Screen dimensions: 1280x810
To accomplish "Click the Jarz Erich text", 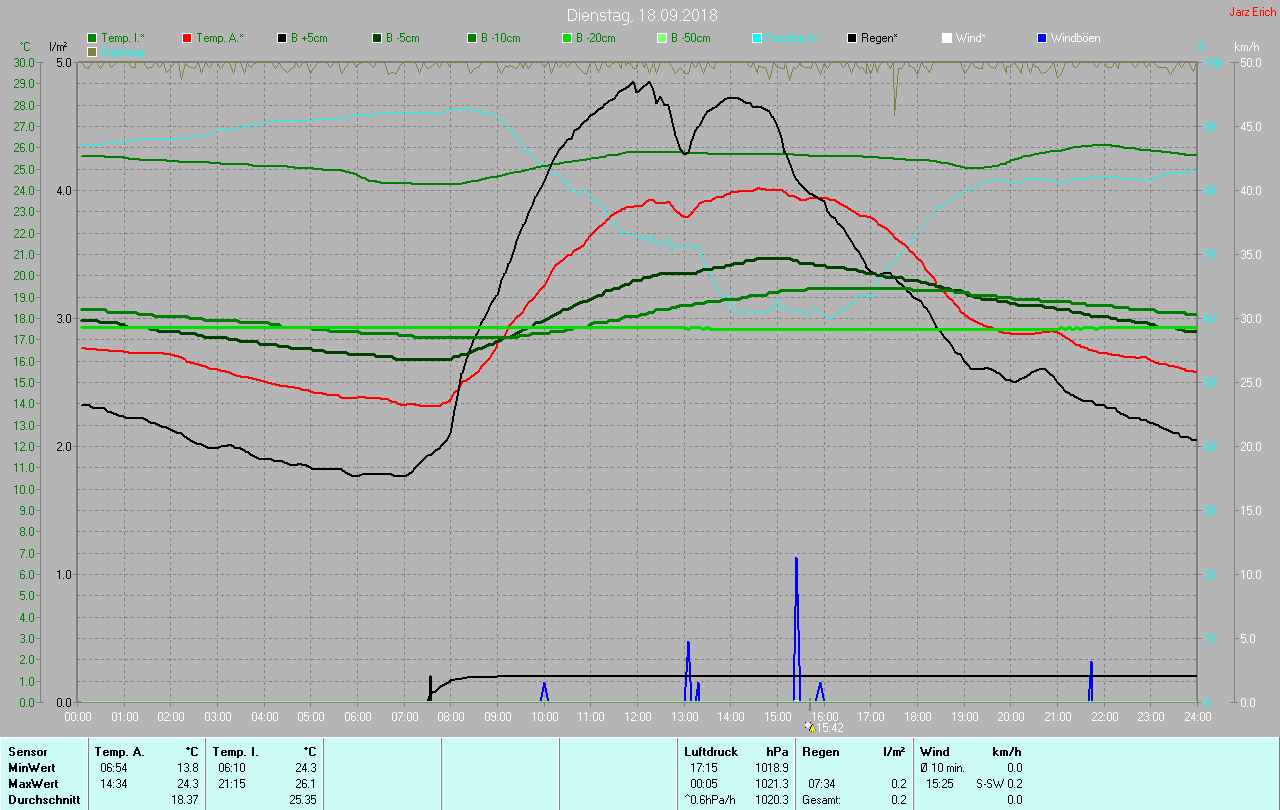I will tap(1252, 13).
